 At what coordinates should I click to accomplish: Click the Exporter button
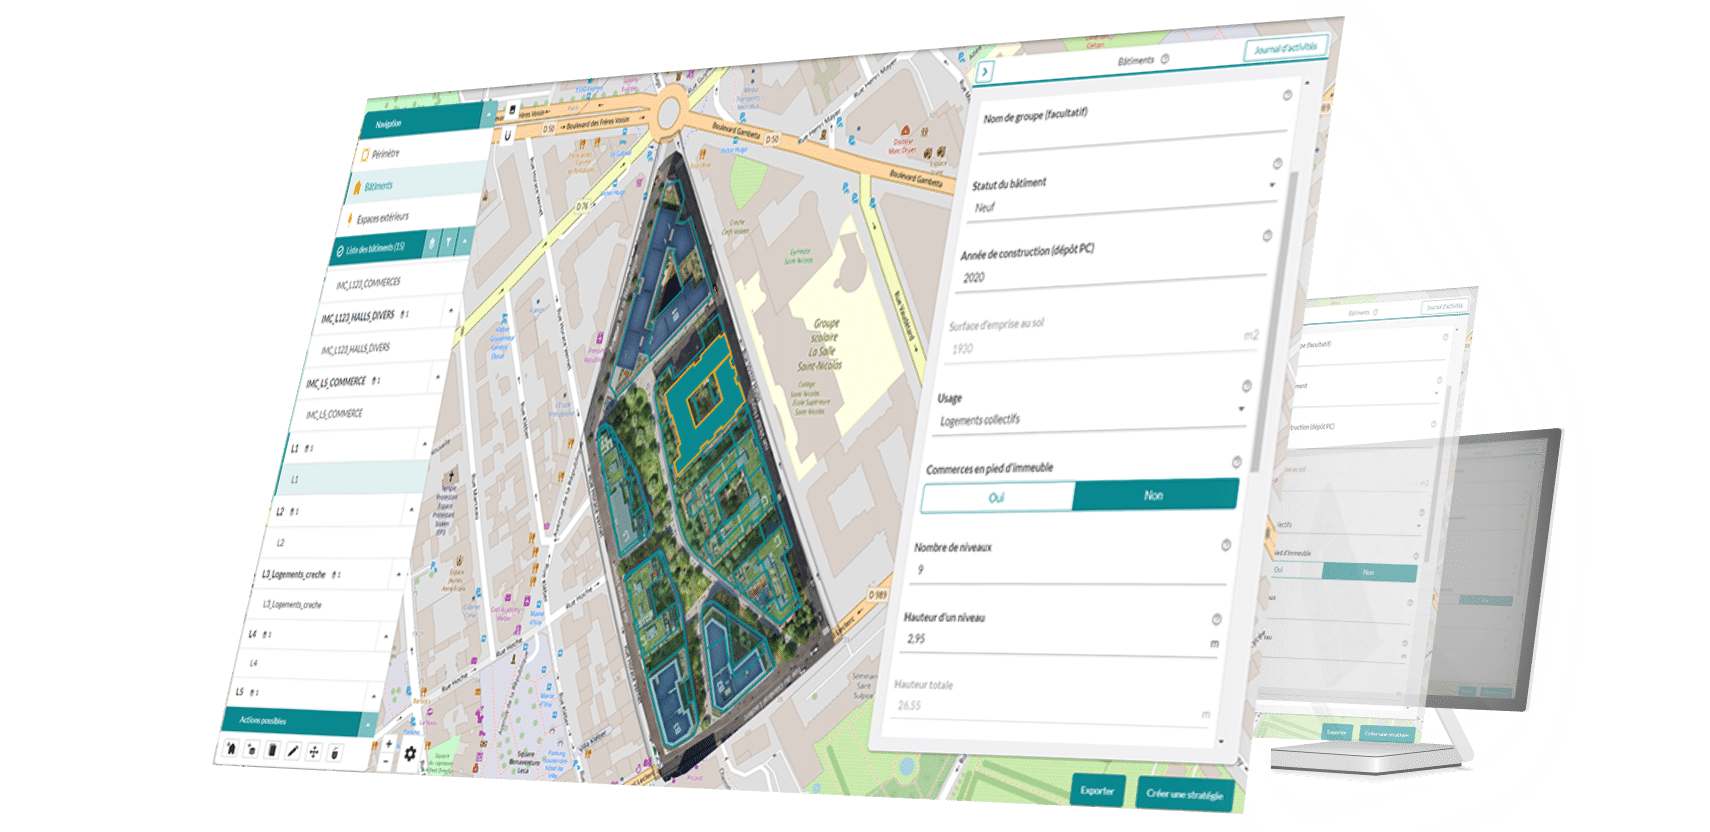click(x=1097, y=790)
